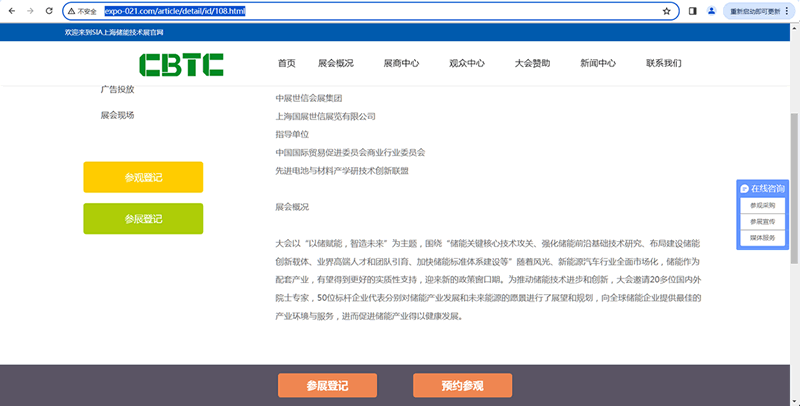Click the URL address bar
This screenshot has width=800, height=406.
tap(380, 11)
